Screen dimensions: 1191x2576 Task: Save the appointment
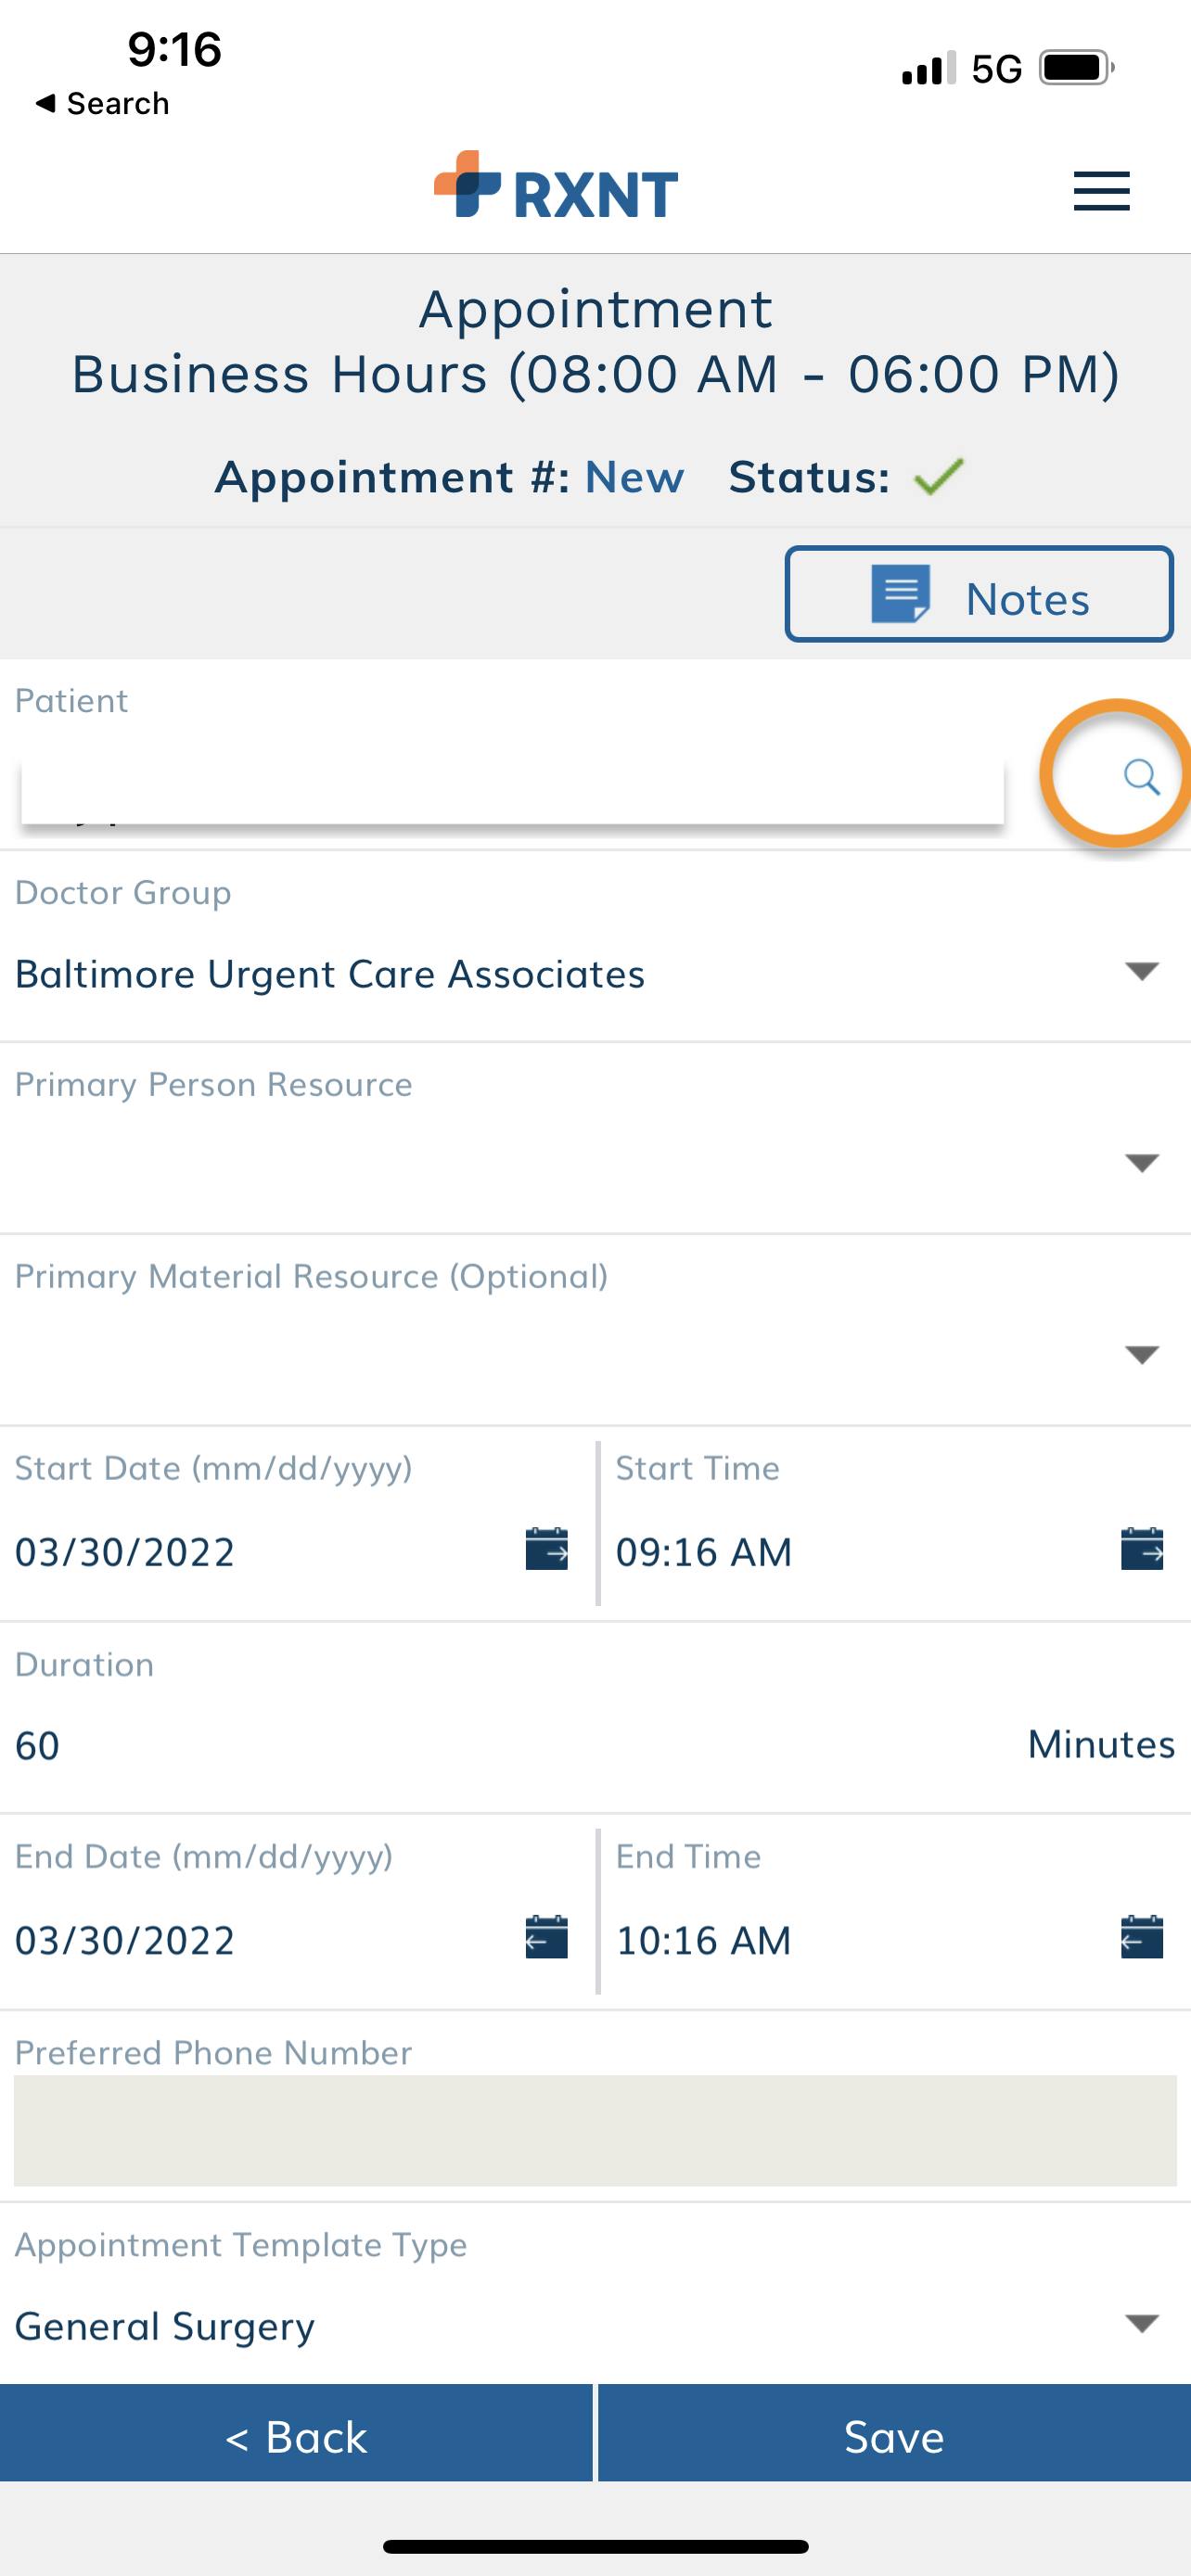(x=895, y=2437)
